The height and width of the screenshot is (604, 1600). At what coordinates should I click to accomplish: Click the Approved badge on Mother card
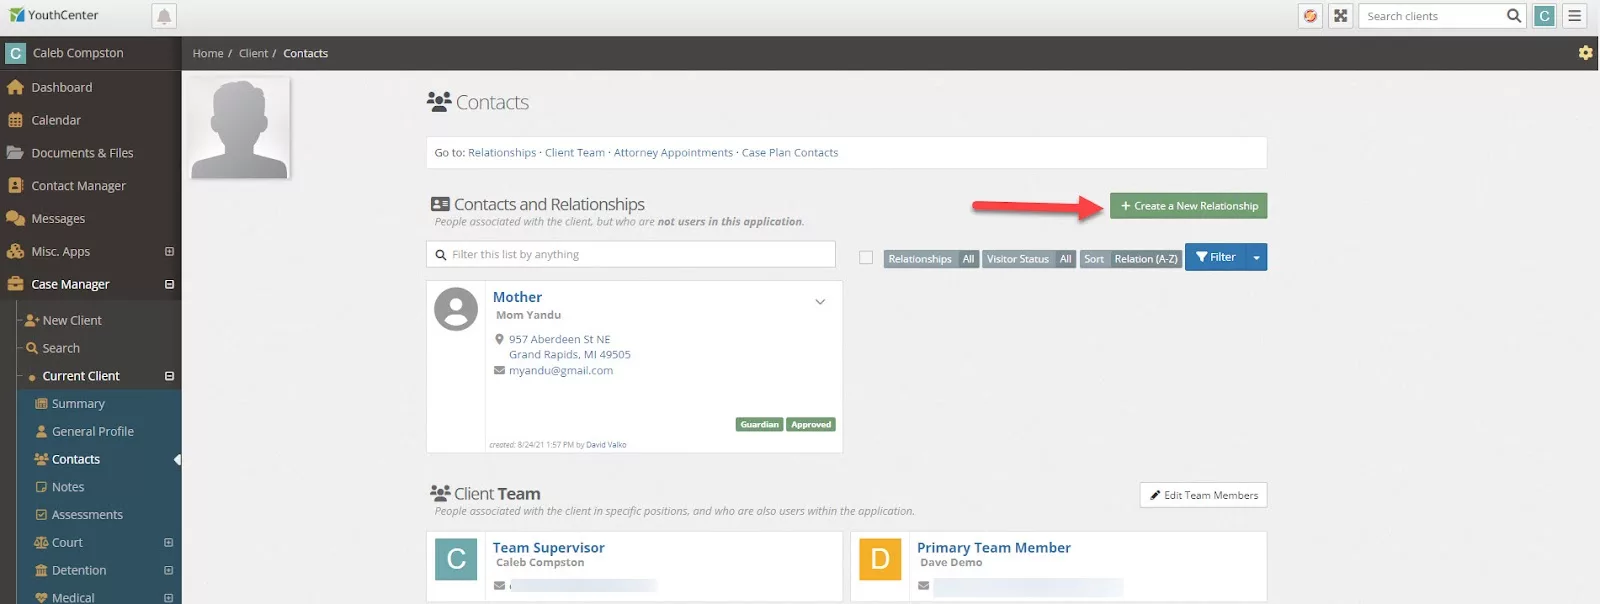(x=811, y=425)
